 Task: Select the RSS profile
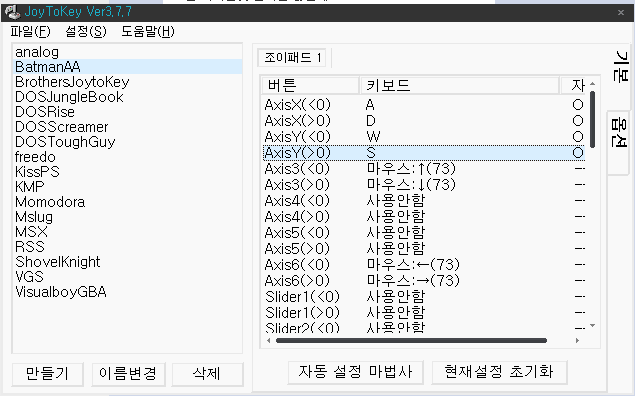128,247
